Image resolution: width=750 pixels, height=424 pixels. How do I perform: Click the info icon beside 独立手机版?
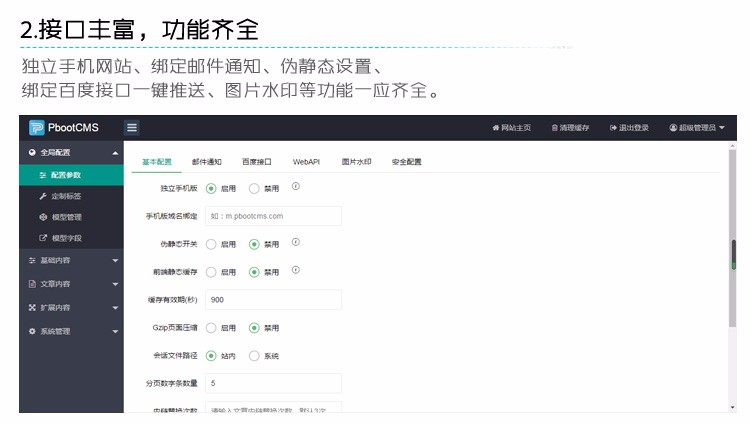296,187
